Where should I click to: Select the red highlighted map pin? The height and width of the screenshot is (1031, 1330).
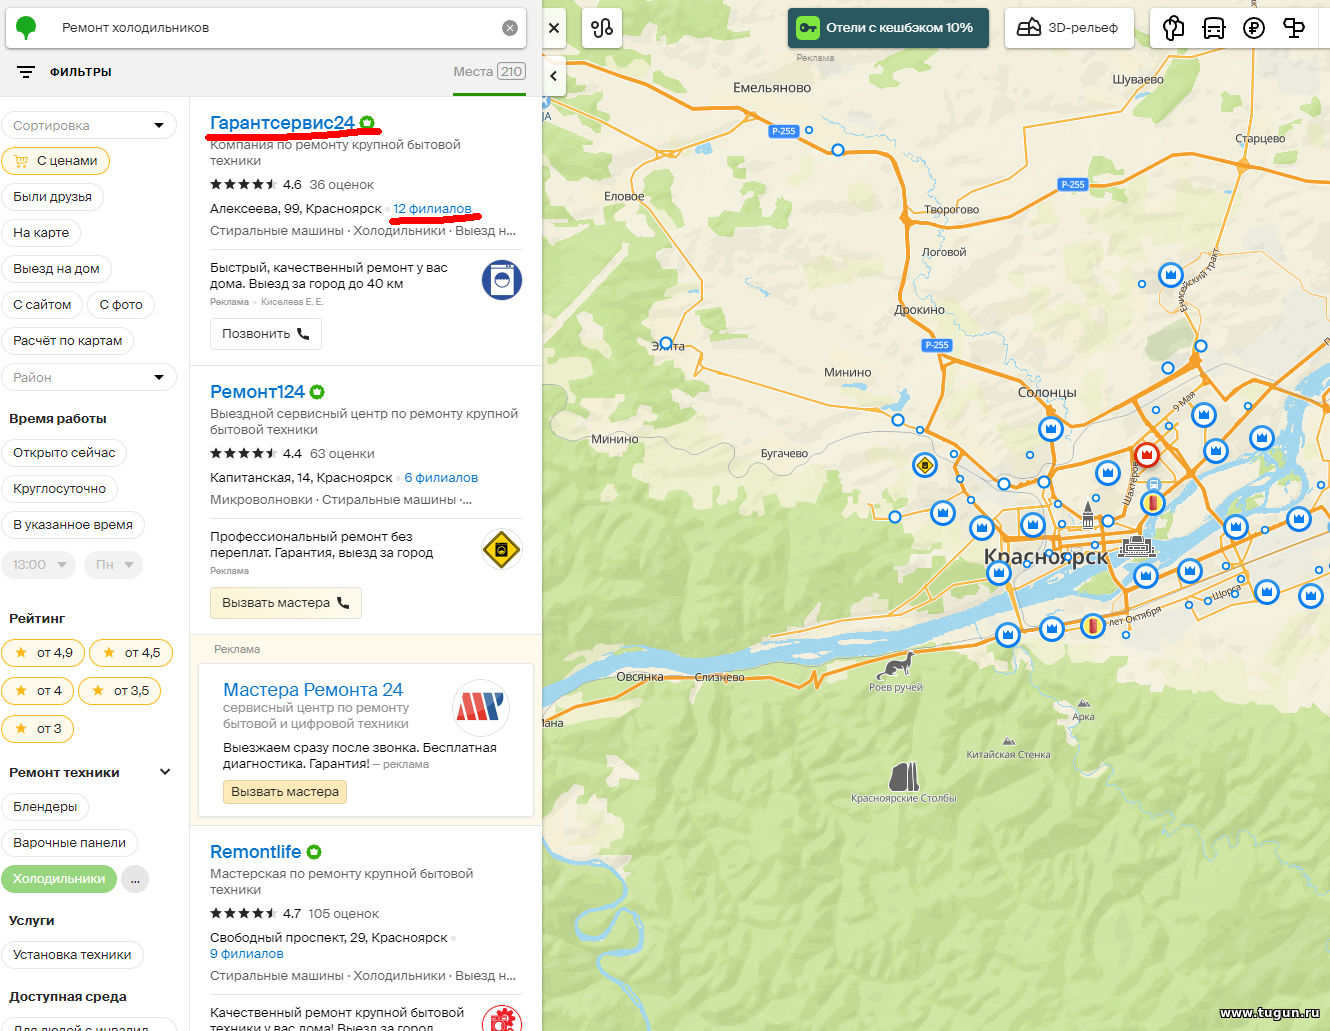point(1146,455)
